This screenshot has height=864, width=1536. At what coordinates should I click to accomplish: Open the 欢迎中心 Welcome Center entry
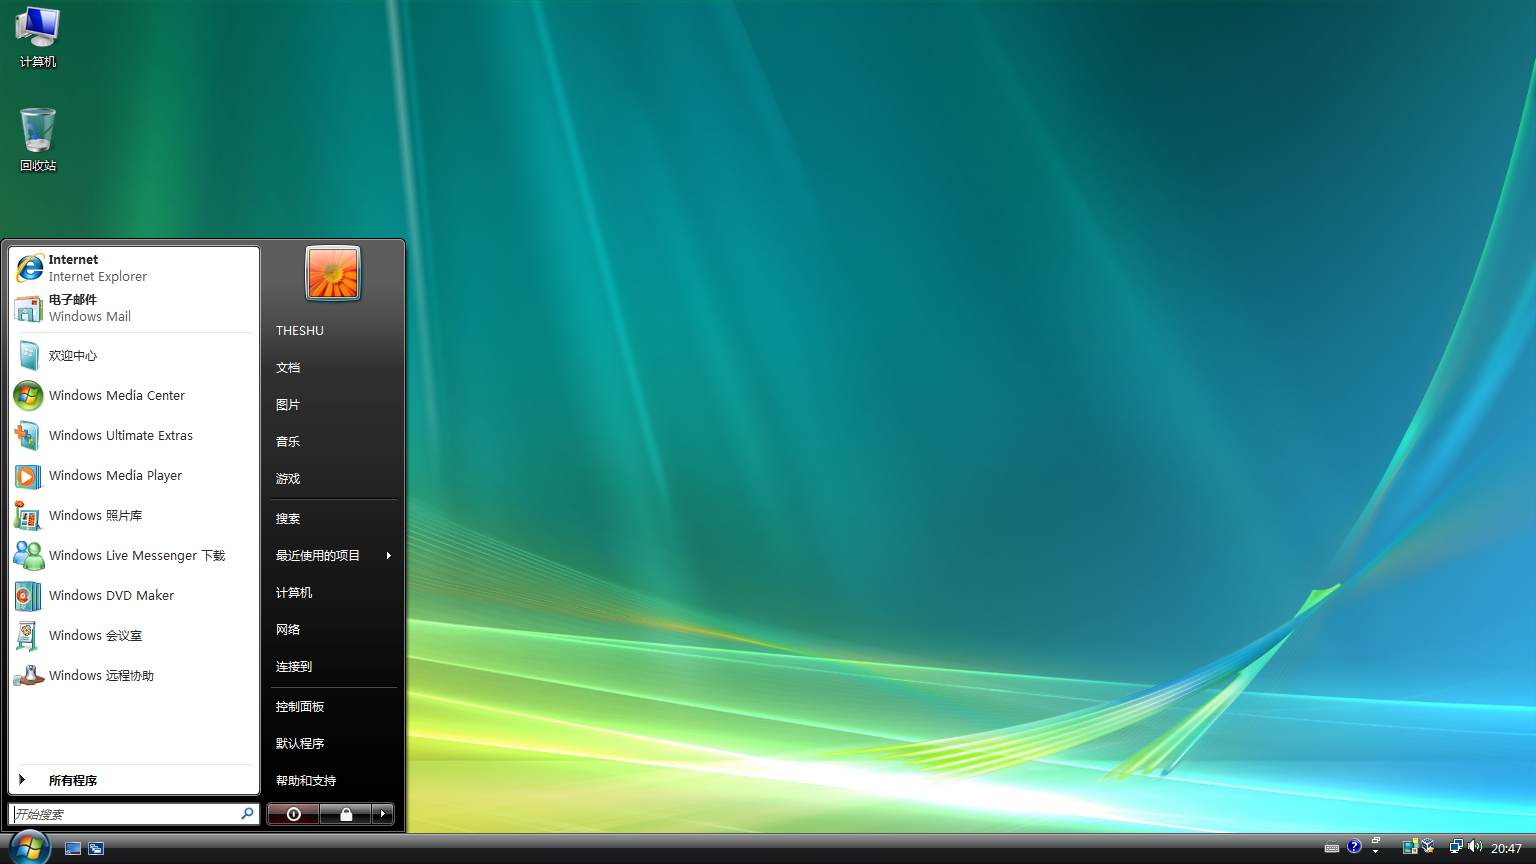click(134, 355)
